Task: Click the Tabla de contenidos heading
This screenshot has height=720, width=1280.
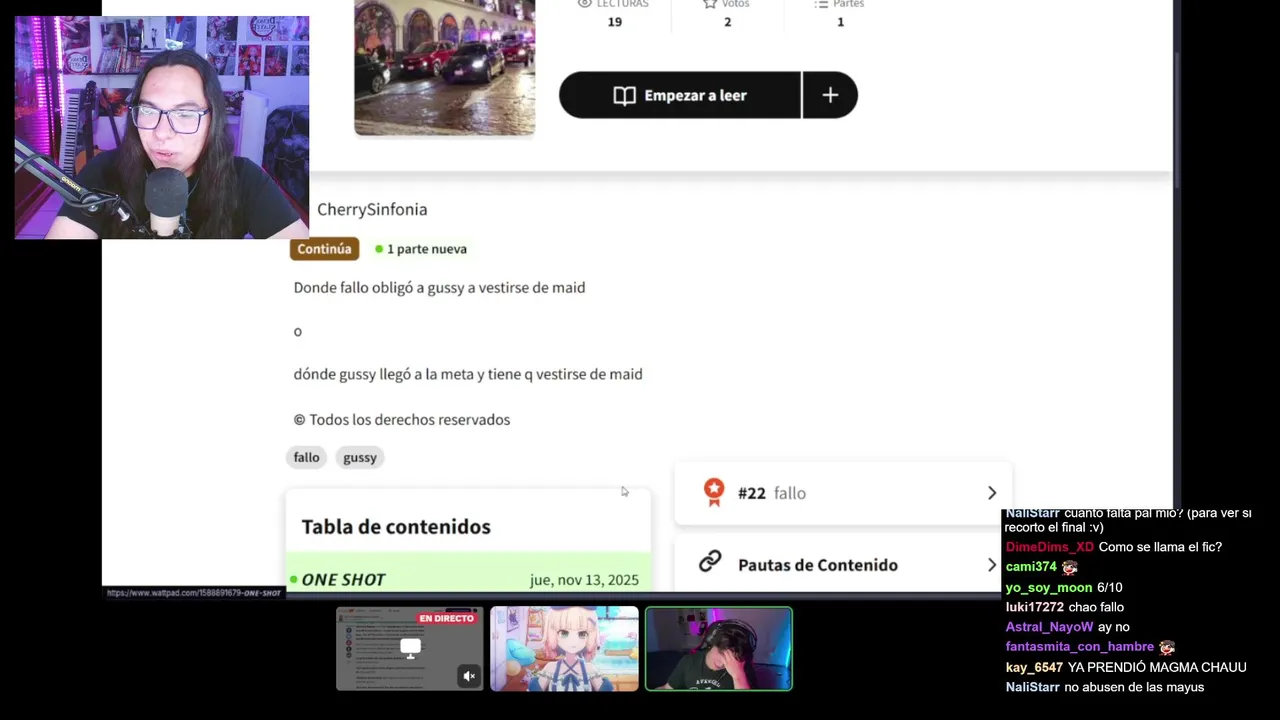Action: [396, 527]
